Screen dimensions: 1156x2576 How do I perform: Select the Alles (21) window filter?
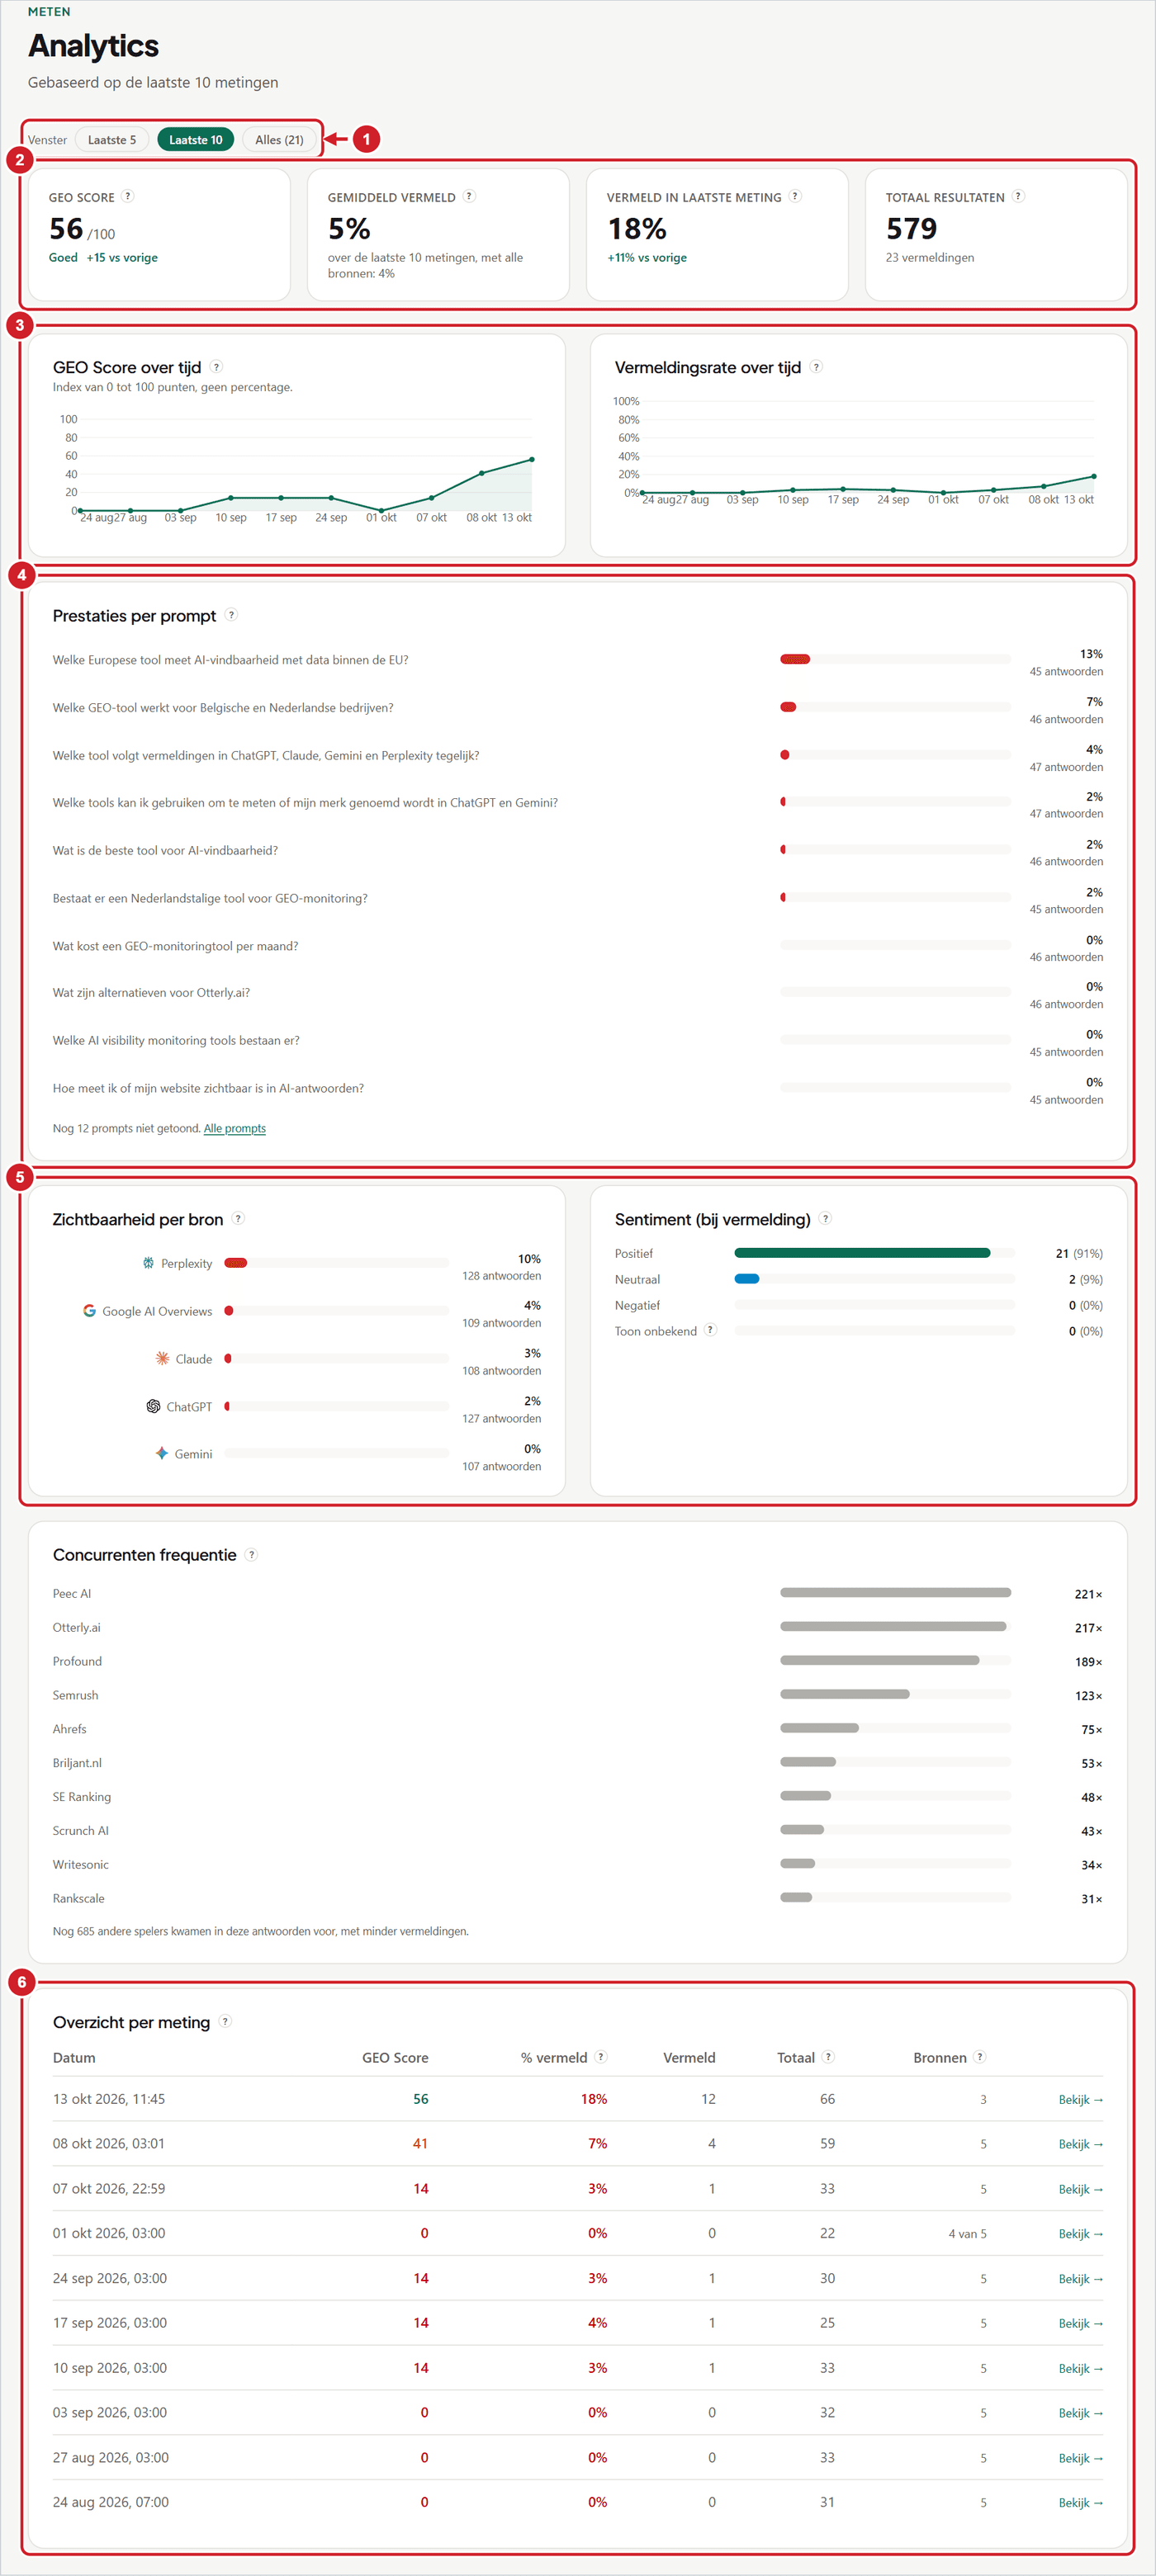pyautogui.click(x=279, y=140)
